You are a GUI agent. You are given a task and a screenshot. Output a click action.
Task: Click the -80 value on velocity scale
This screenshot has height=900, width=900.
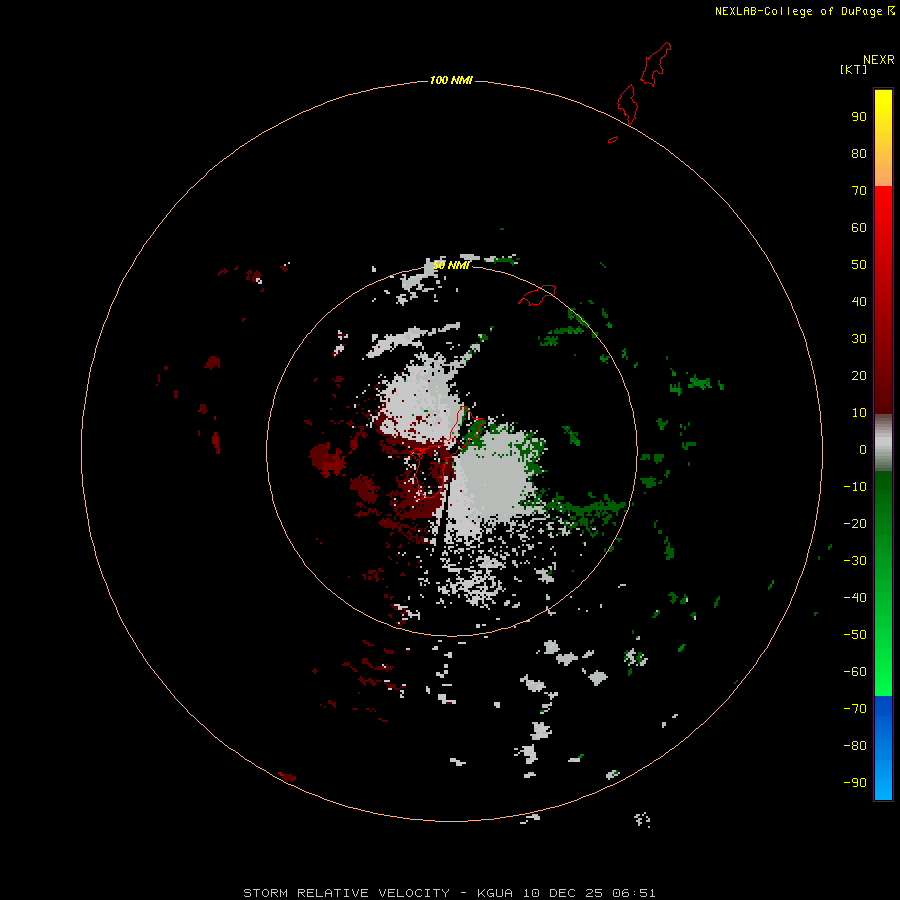(x=855, y=746)
